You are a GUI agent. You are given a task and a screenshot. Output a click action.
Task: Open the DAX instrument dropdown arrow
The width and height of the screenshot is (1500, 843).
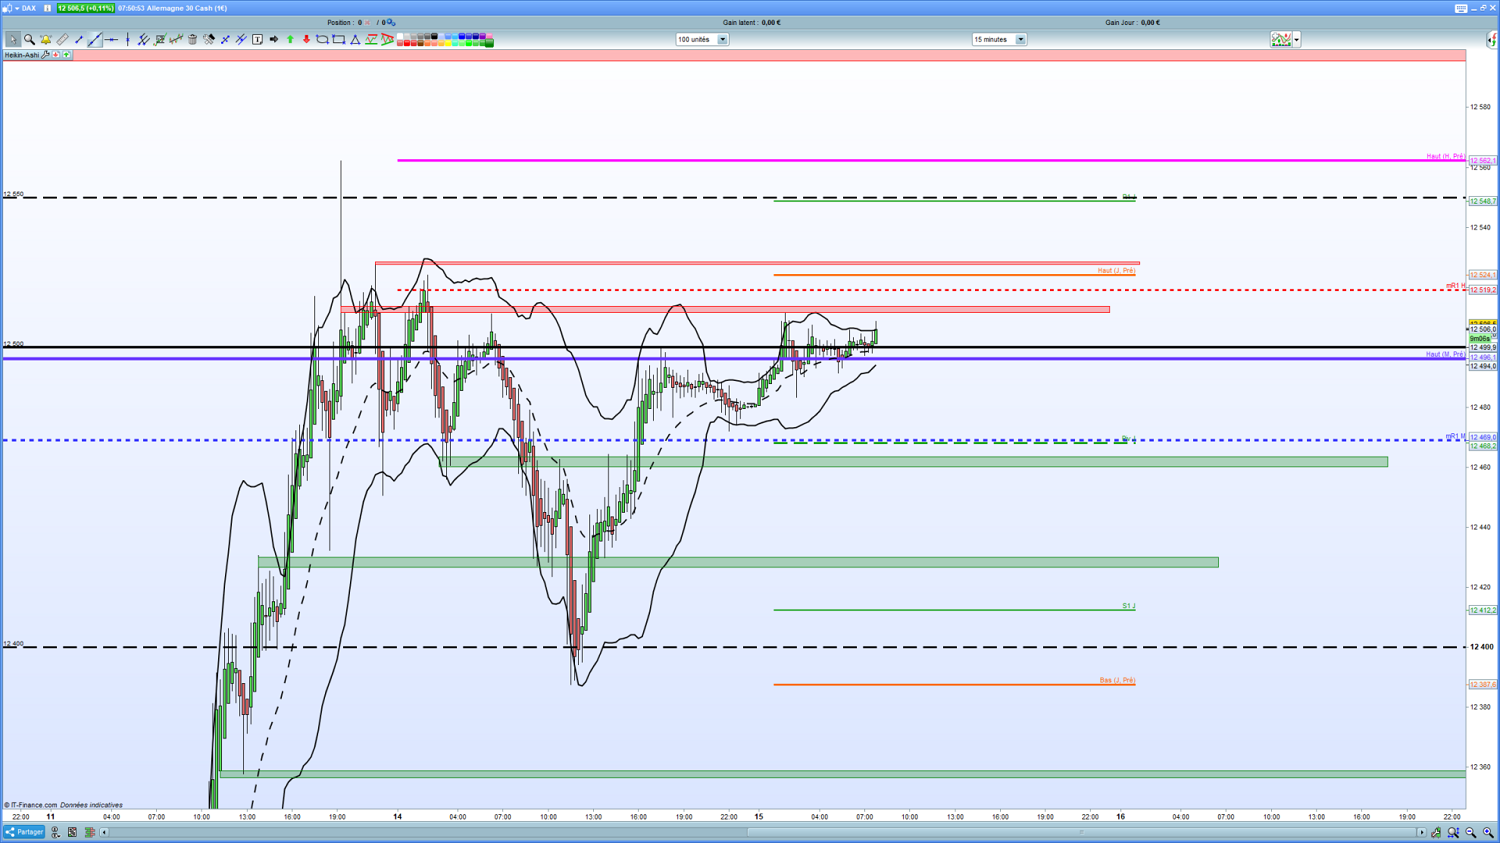pos(17,8)
